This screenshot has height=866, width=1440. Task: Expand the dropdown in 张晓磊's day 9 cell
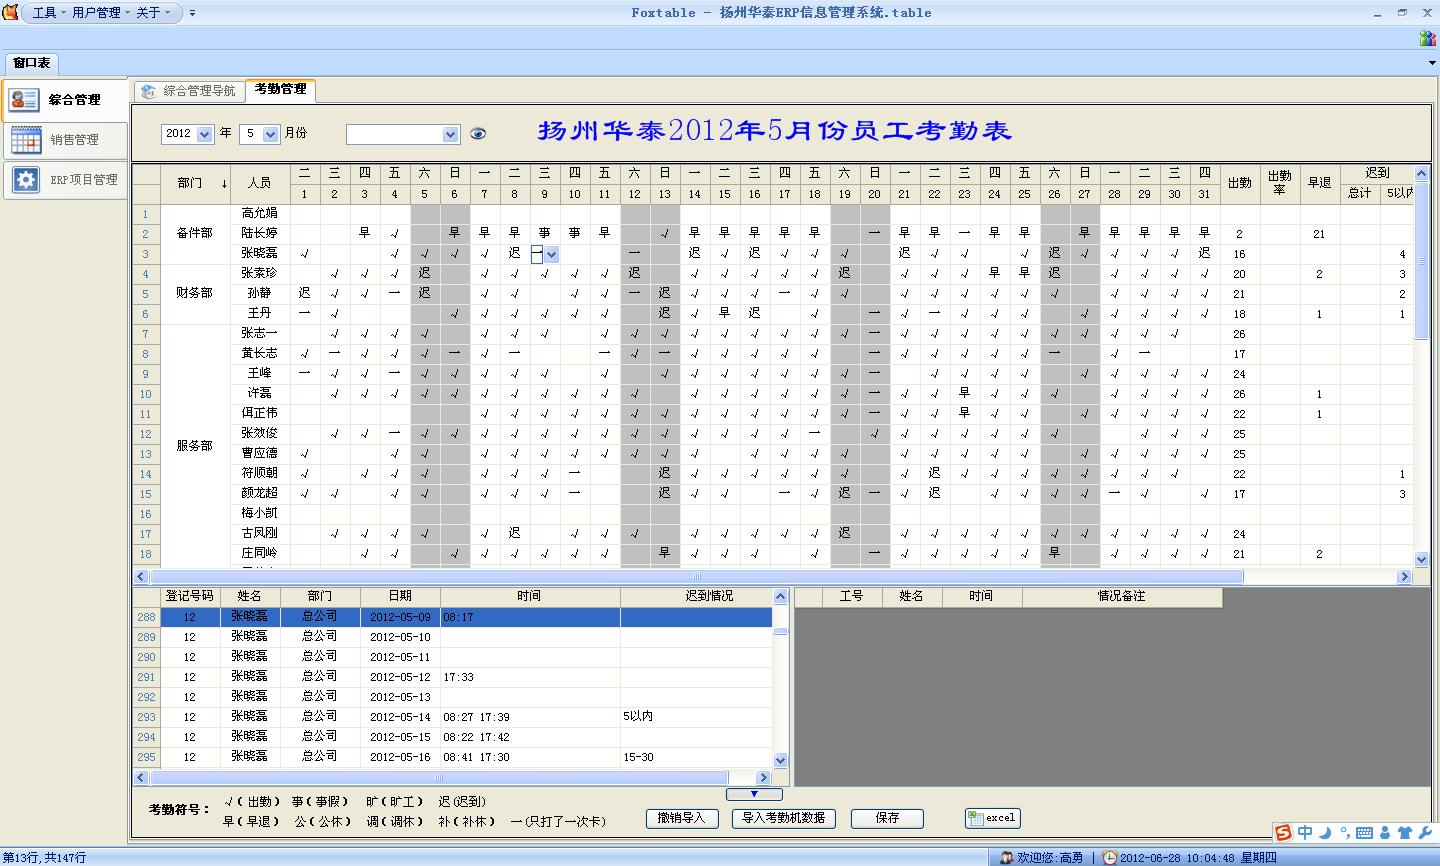551,254
